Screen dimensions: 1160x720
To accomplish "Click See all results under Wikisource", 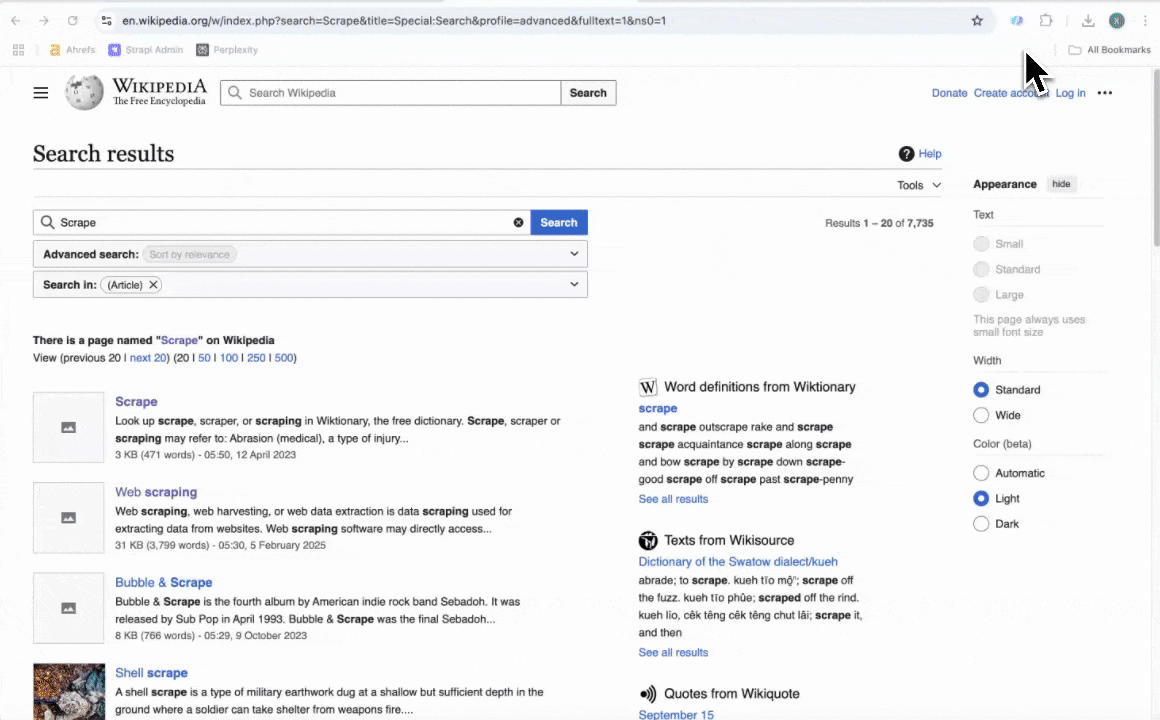I will [x=673, y=652].
